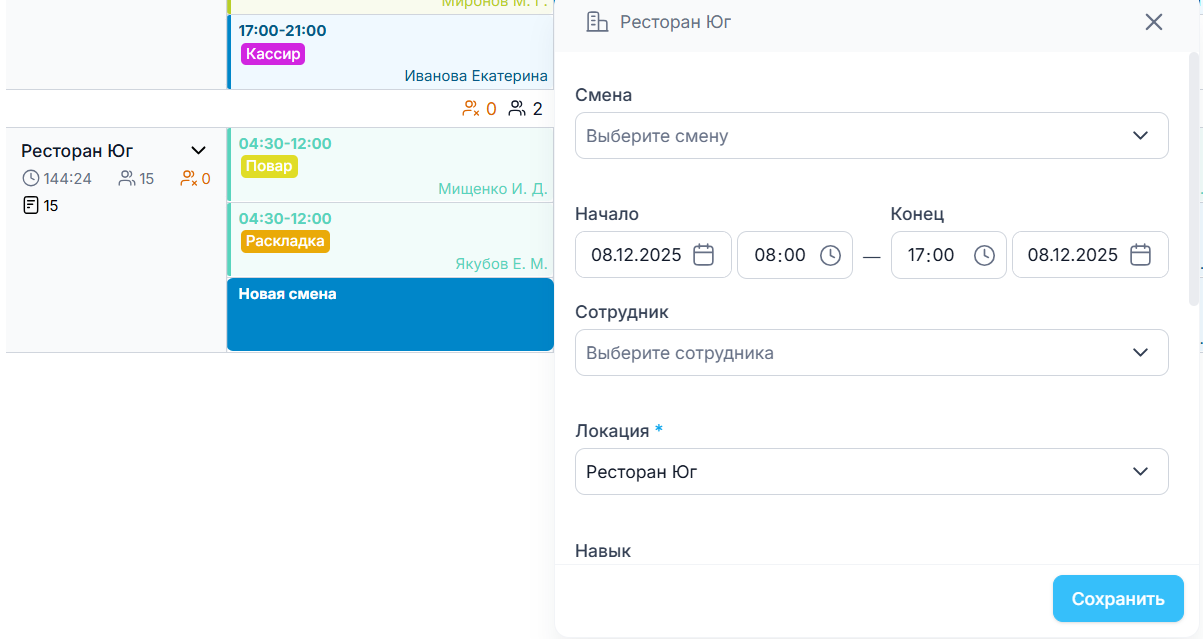Open the end date calendar picker icon
Viewport: 1203px width, 639px height.
click(1140, 255)
